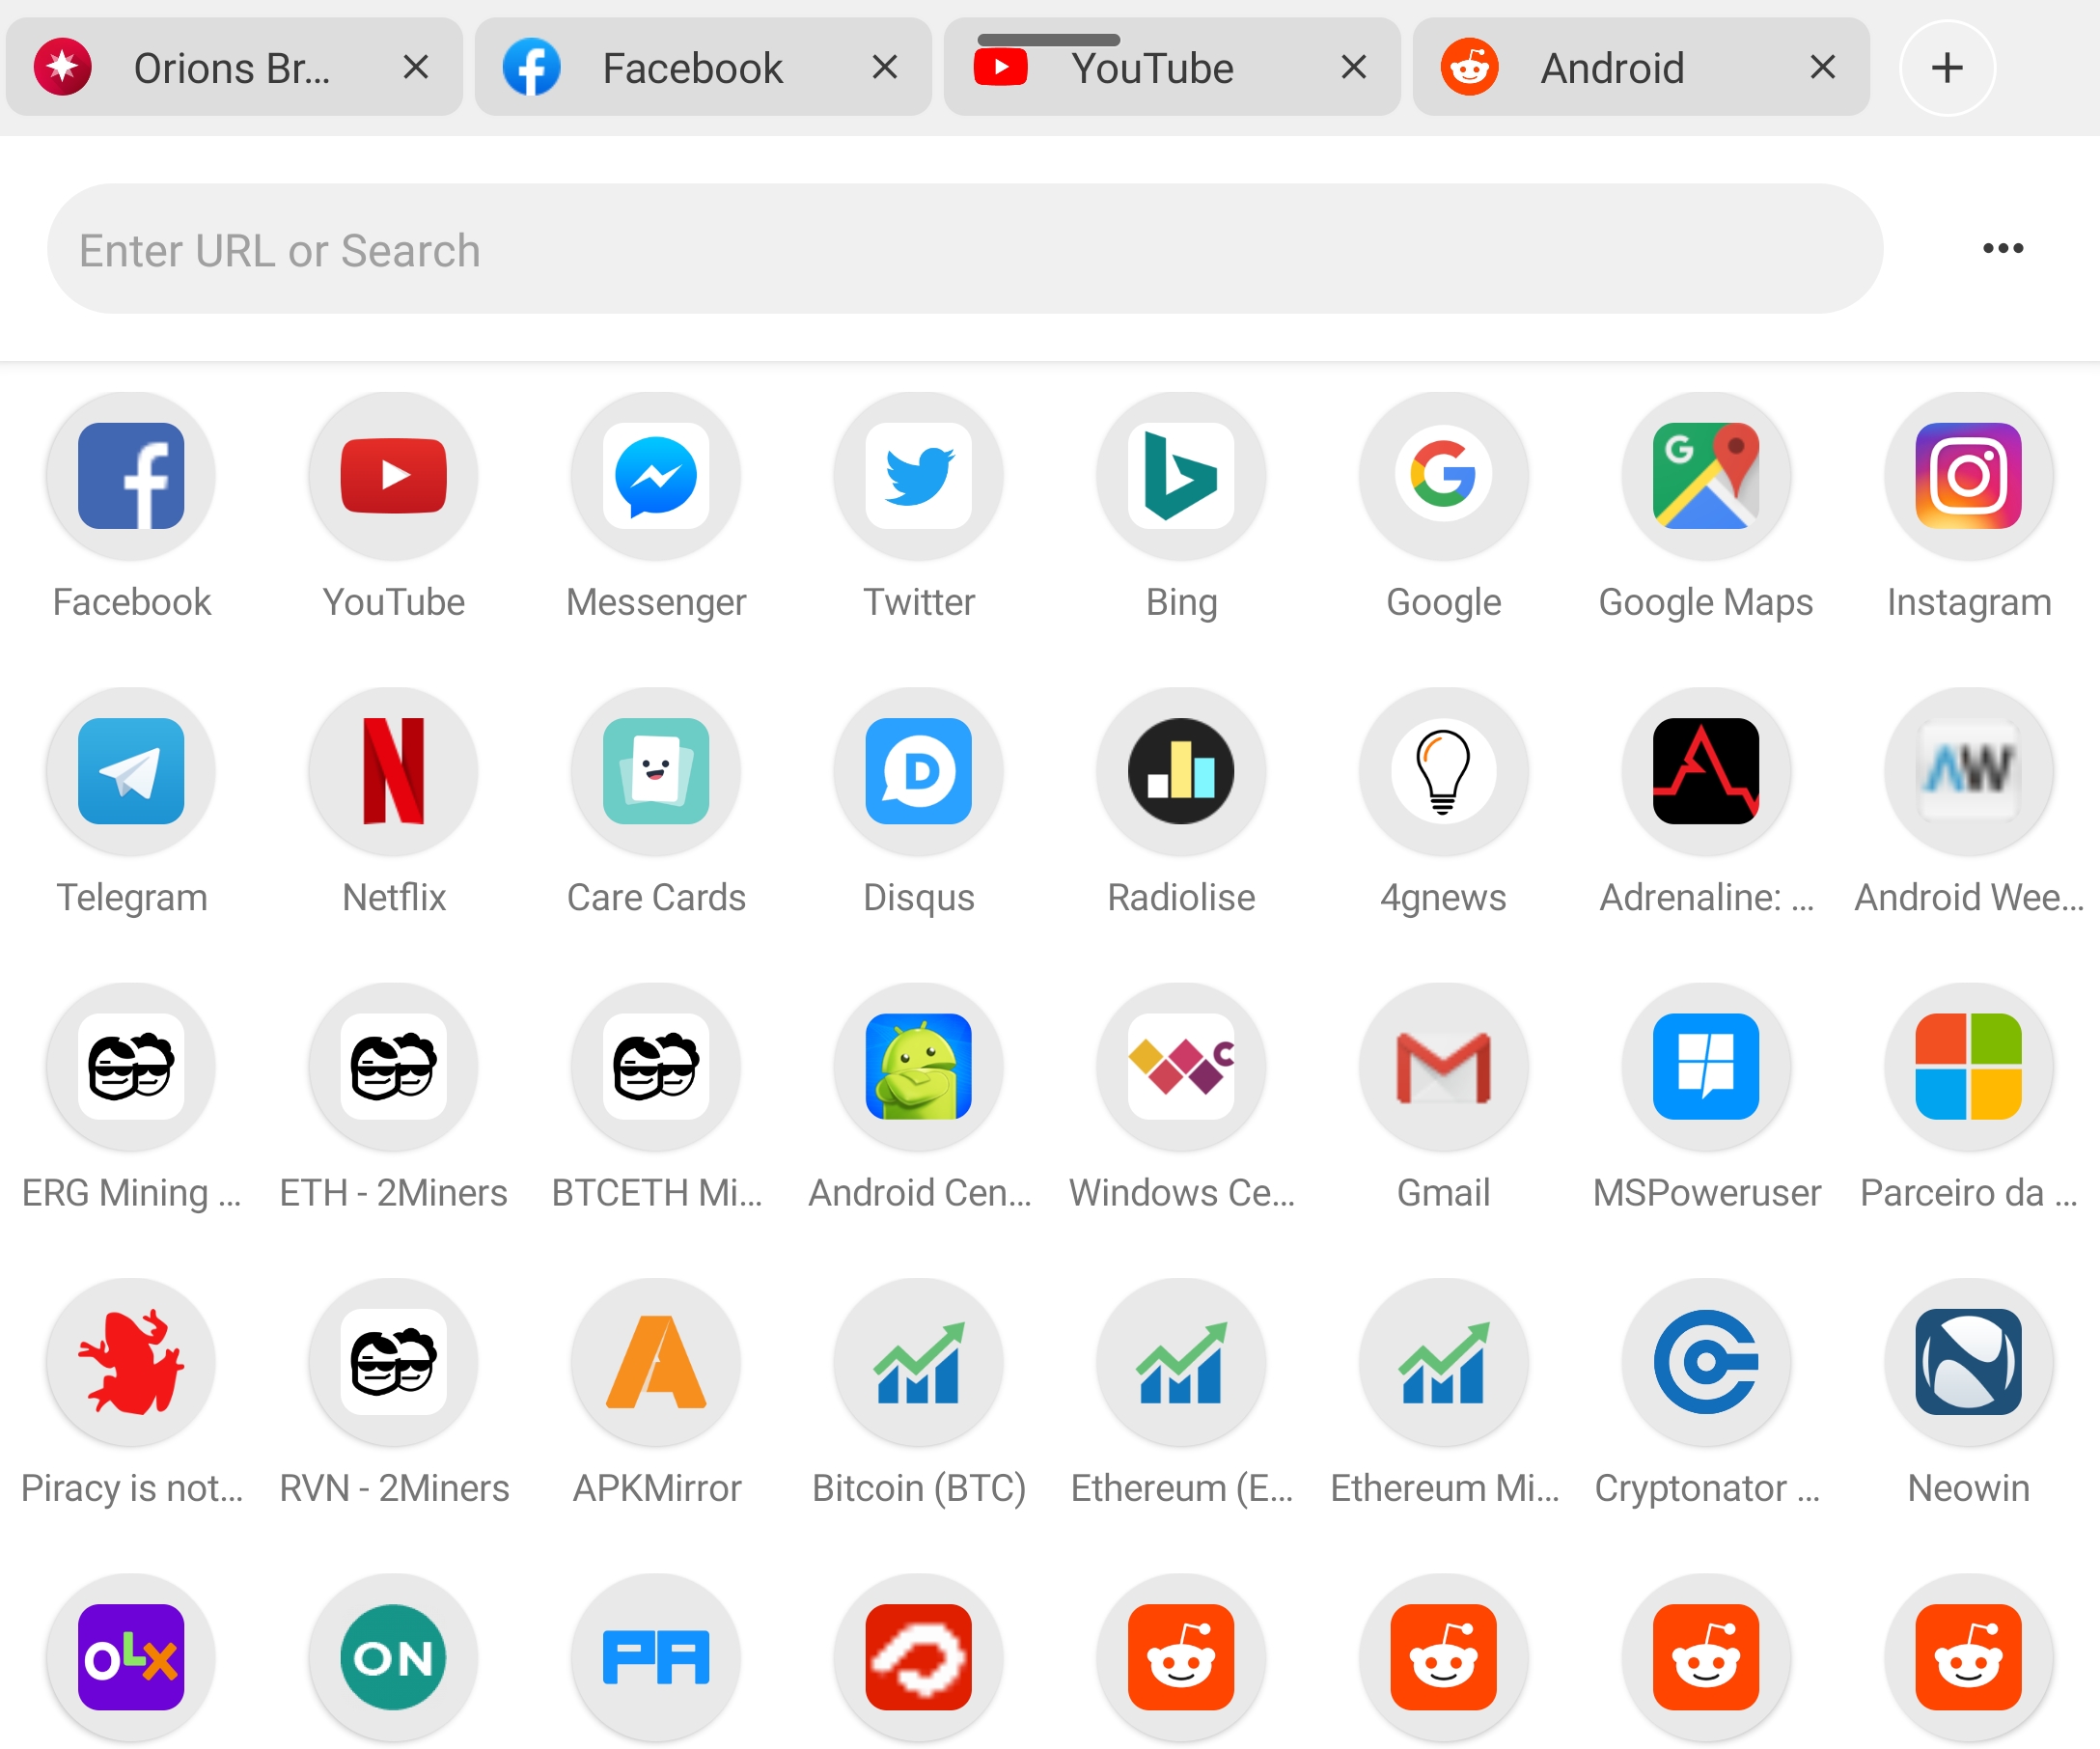The width and height of the screenshot is (2100, 1749).
Task: Open the Adrenaline shortcut
Action: coord(1706,771)
